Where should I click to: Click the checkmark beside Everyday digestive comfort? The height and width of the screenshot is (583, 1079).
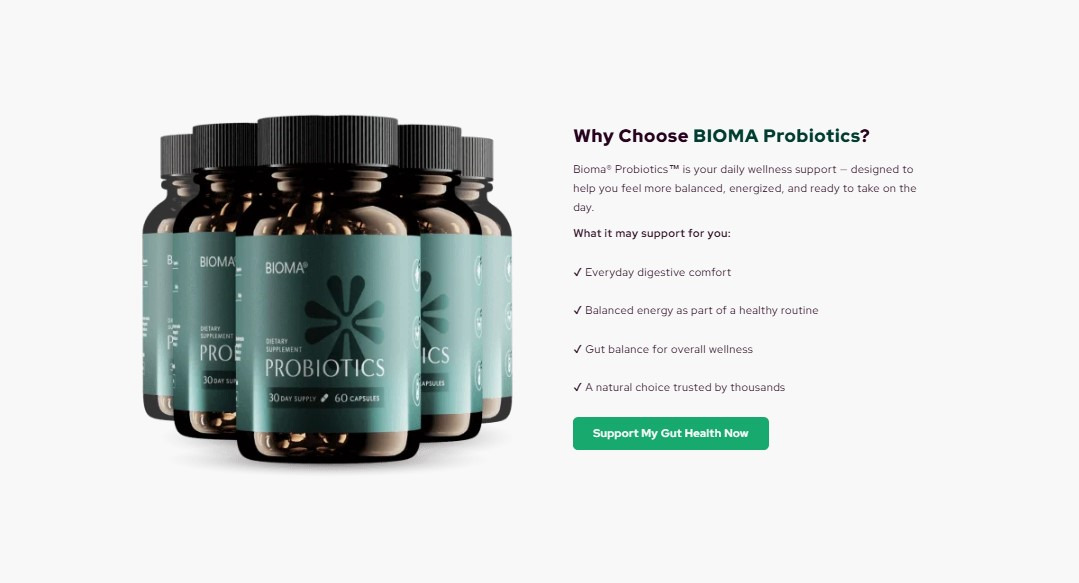(x=577, y=273)
